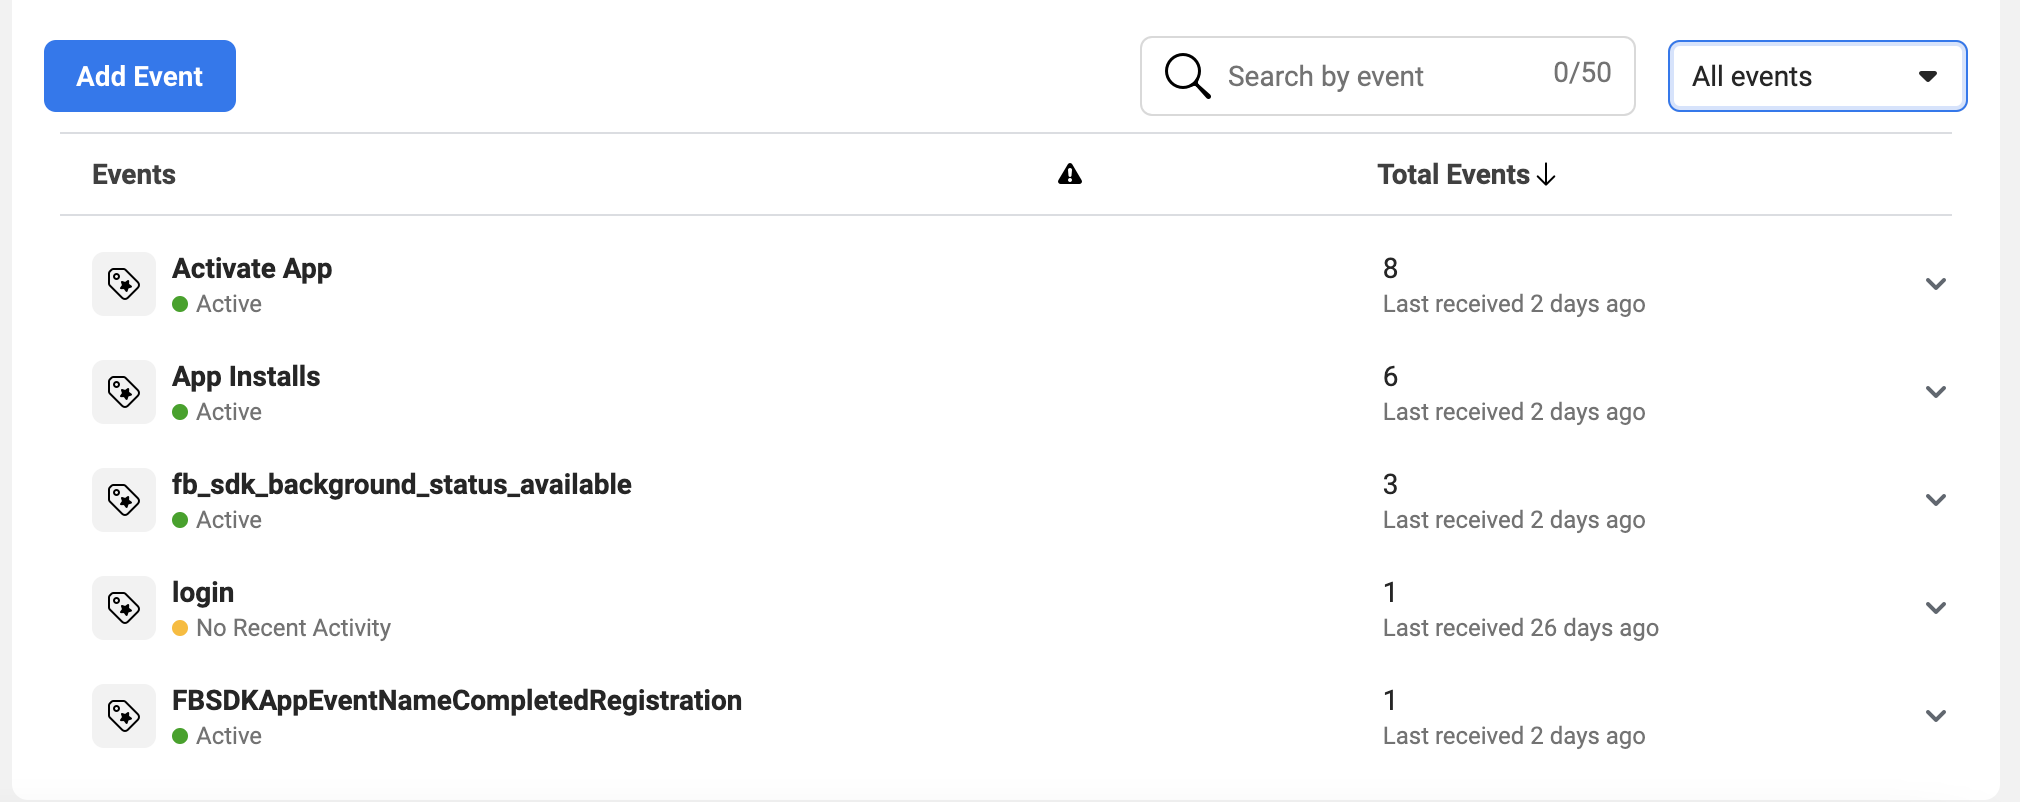Open the Activate App event name

252,269
